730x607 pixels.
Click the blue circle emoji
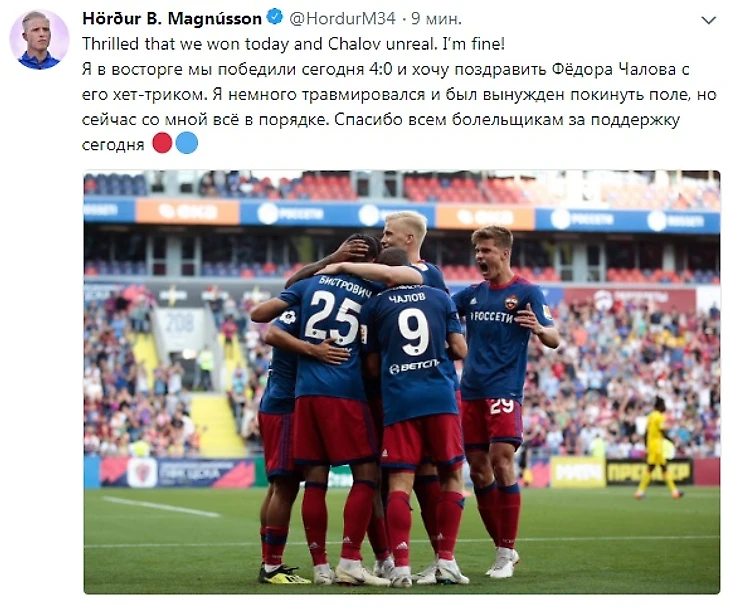click(187, 143)
